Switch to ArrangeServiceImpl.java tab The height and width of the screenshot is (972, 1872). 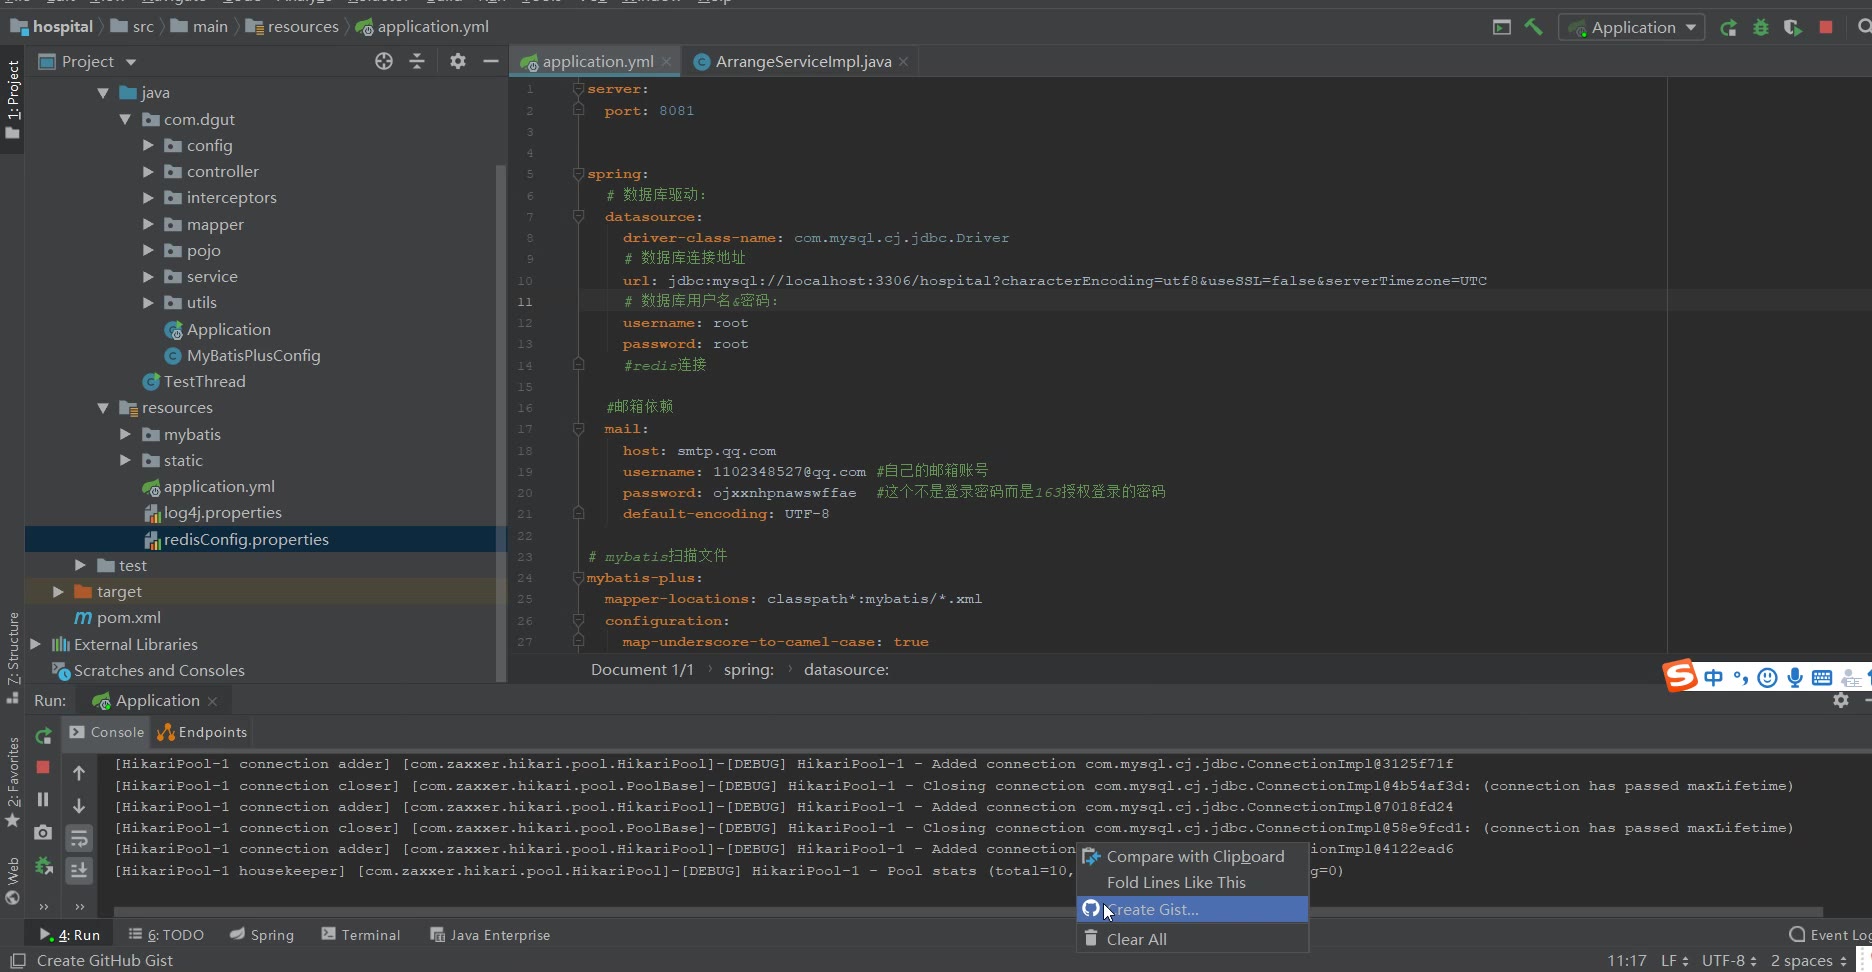tap(802, 61)
